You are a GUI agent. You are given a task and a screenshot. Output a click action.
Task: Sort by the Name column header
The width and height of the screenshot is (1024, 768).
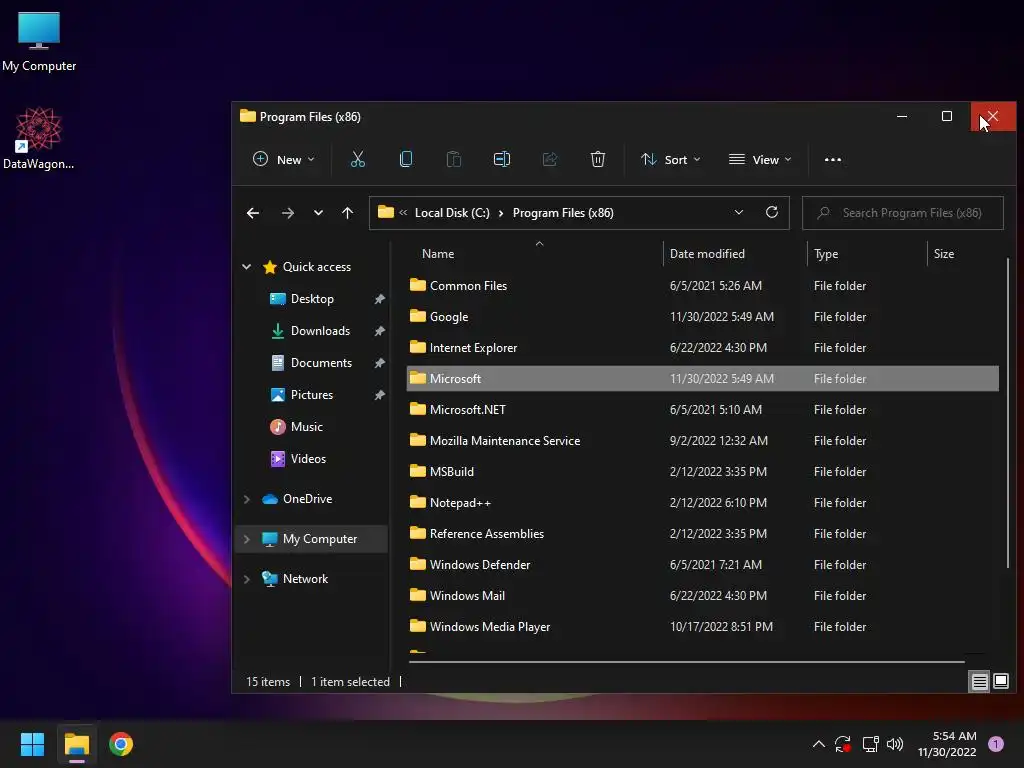(536, 253)
